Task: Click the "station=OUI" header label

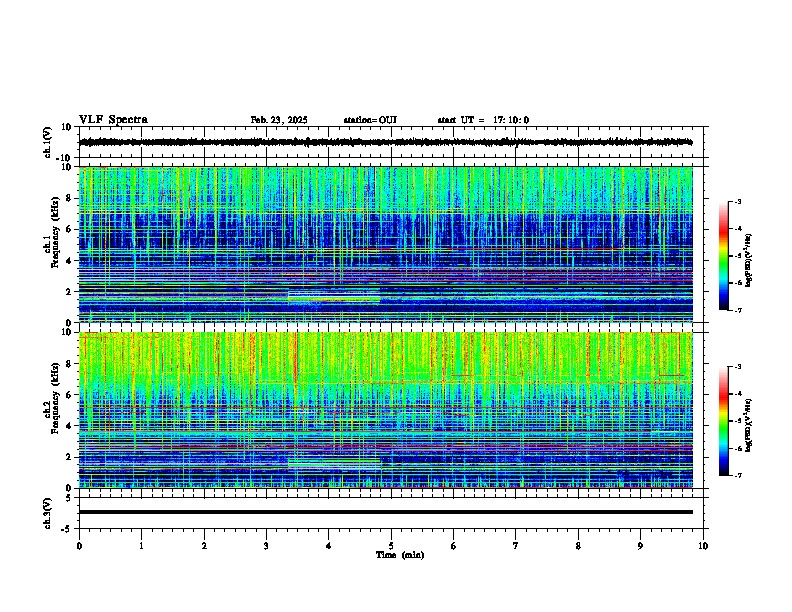Action: click(x=370, y=120)
